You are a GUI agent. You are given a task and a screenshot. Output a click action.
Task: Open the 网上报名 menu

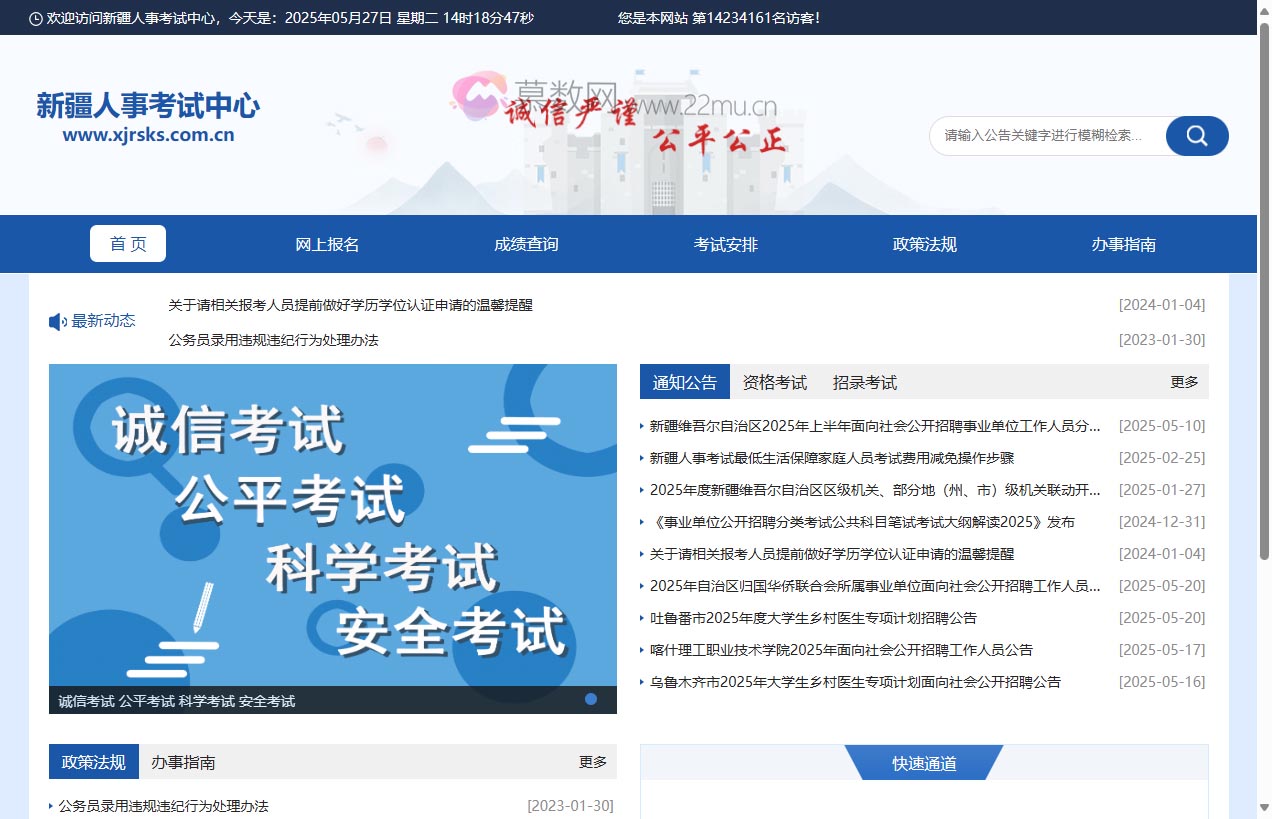click(x=327, y=243)
